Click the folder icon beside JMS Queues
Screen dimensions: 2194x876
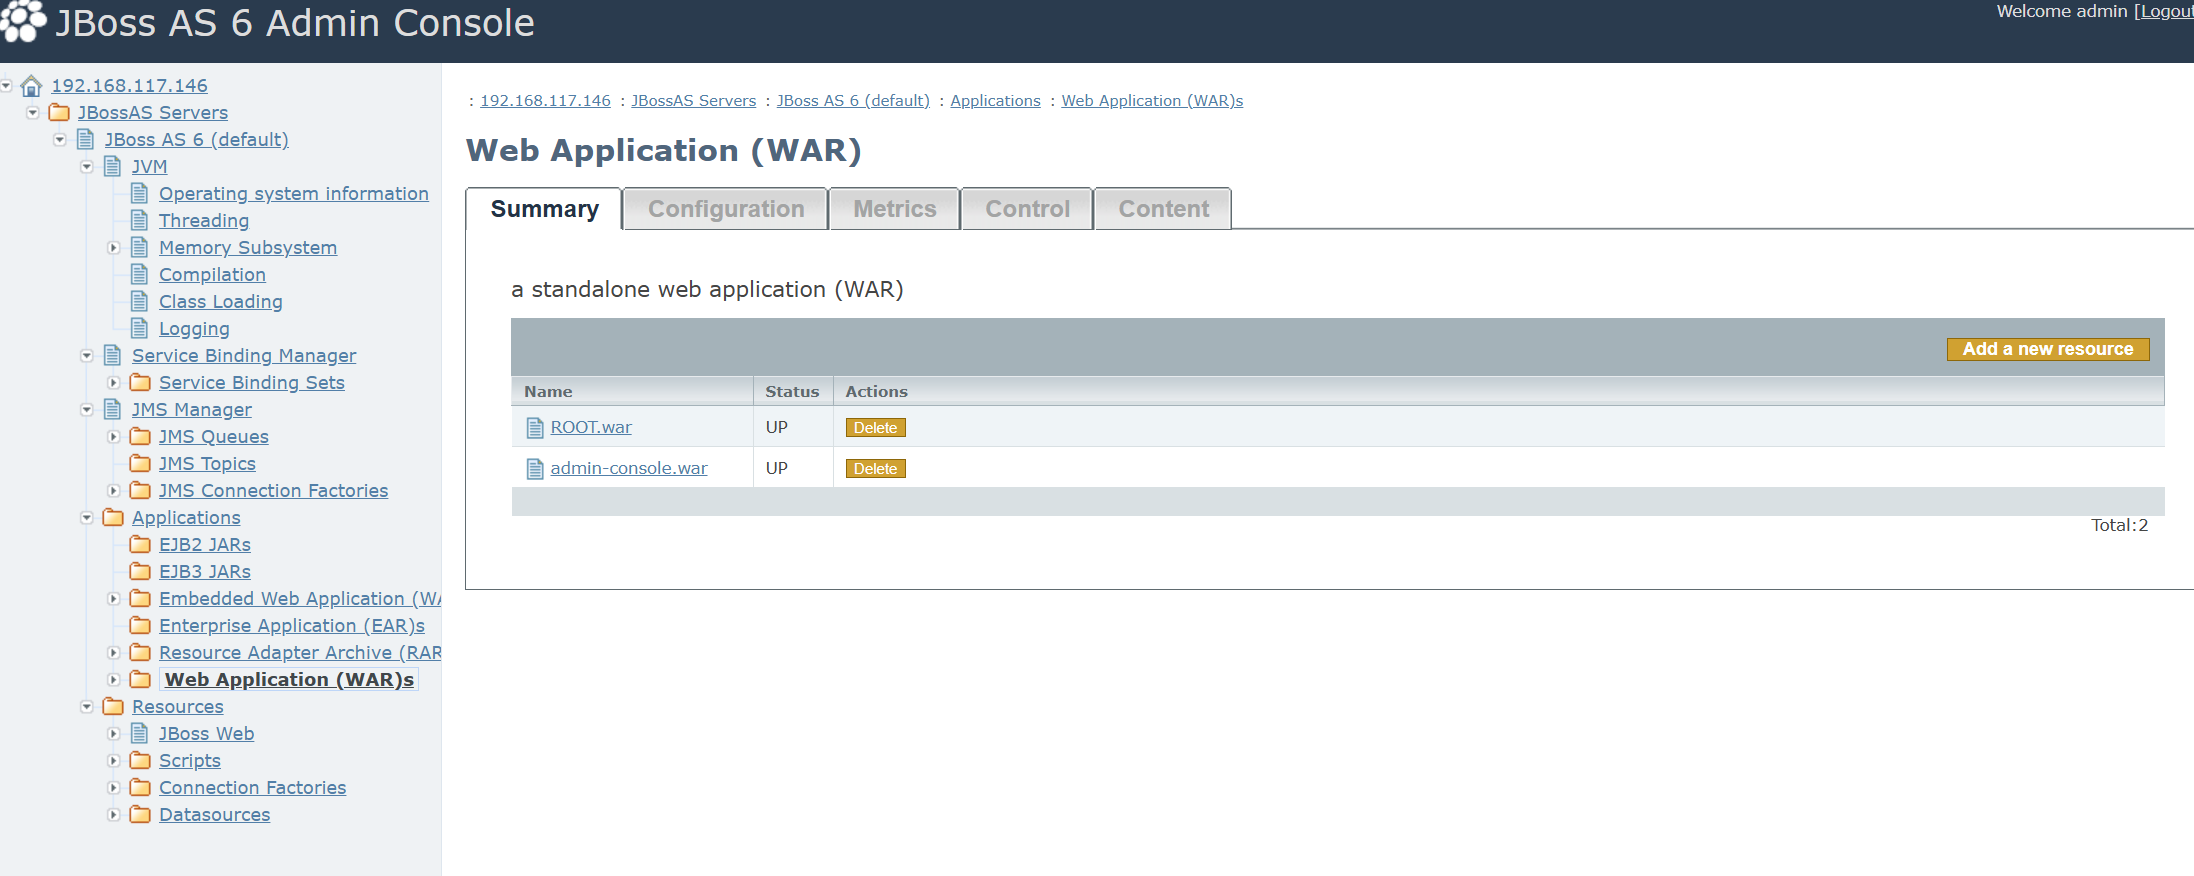(x=141, y=436)
